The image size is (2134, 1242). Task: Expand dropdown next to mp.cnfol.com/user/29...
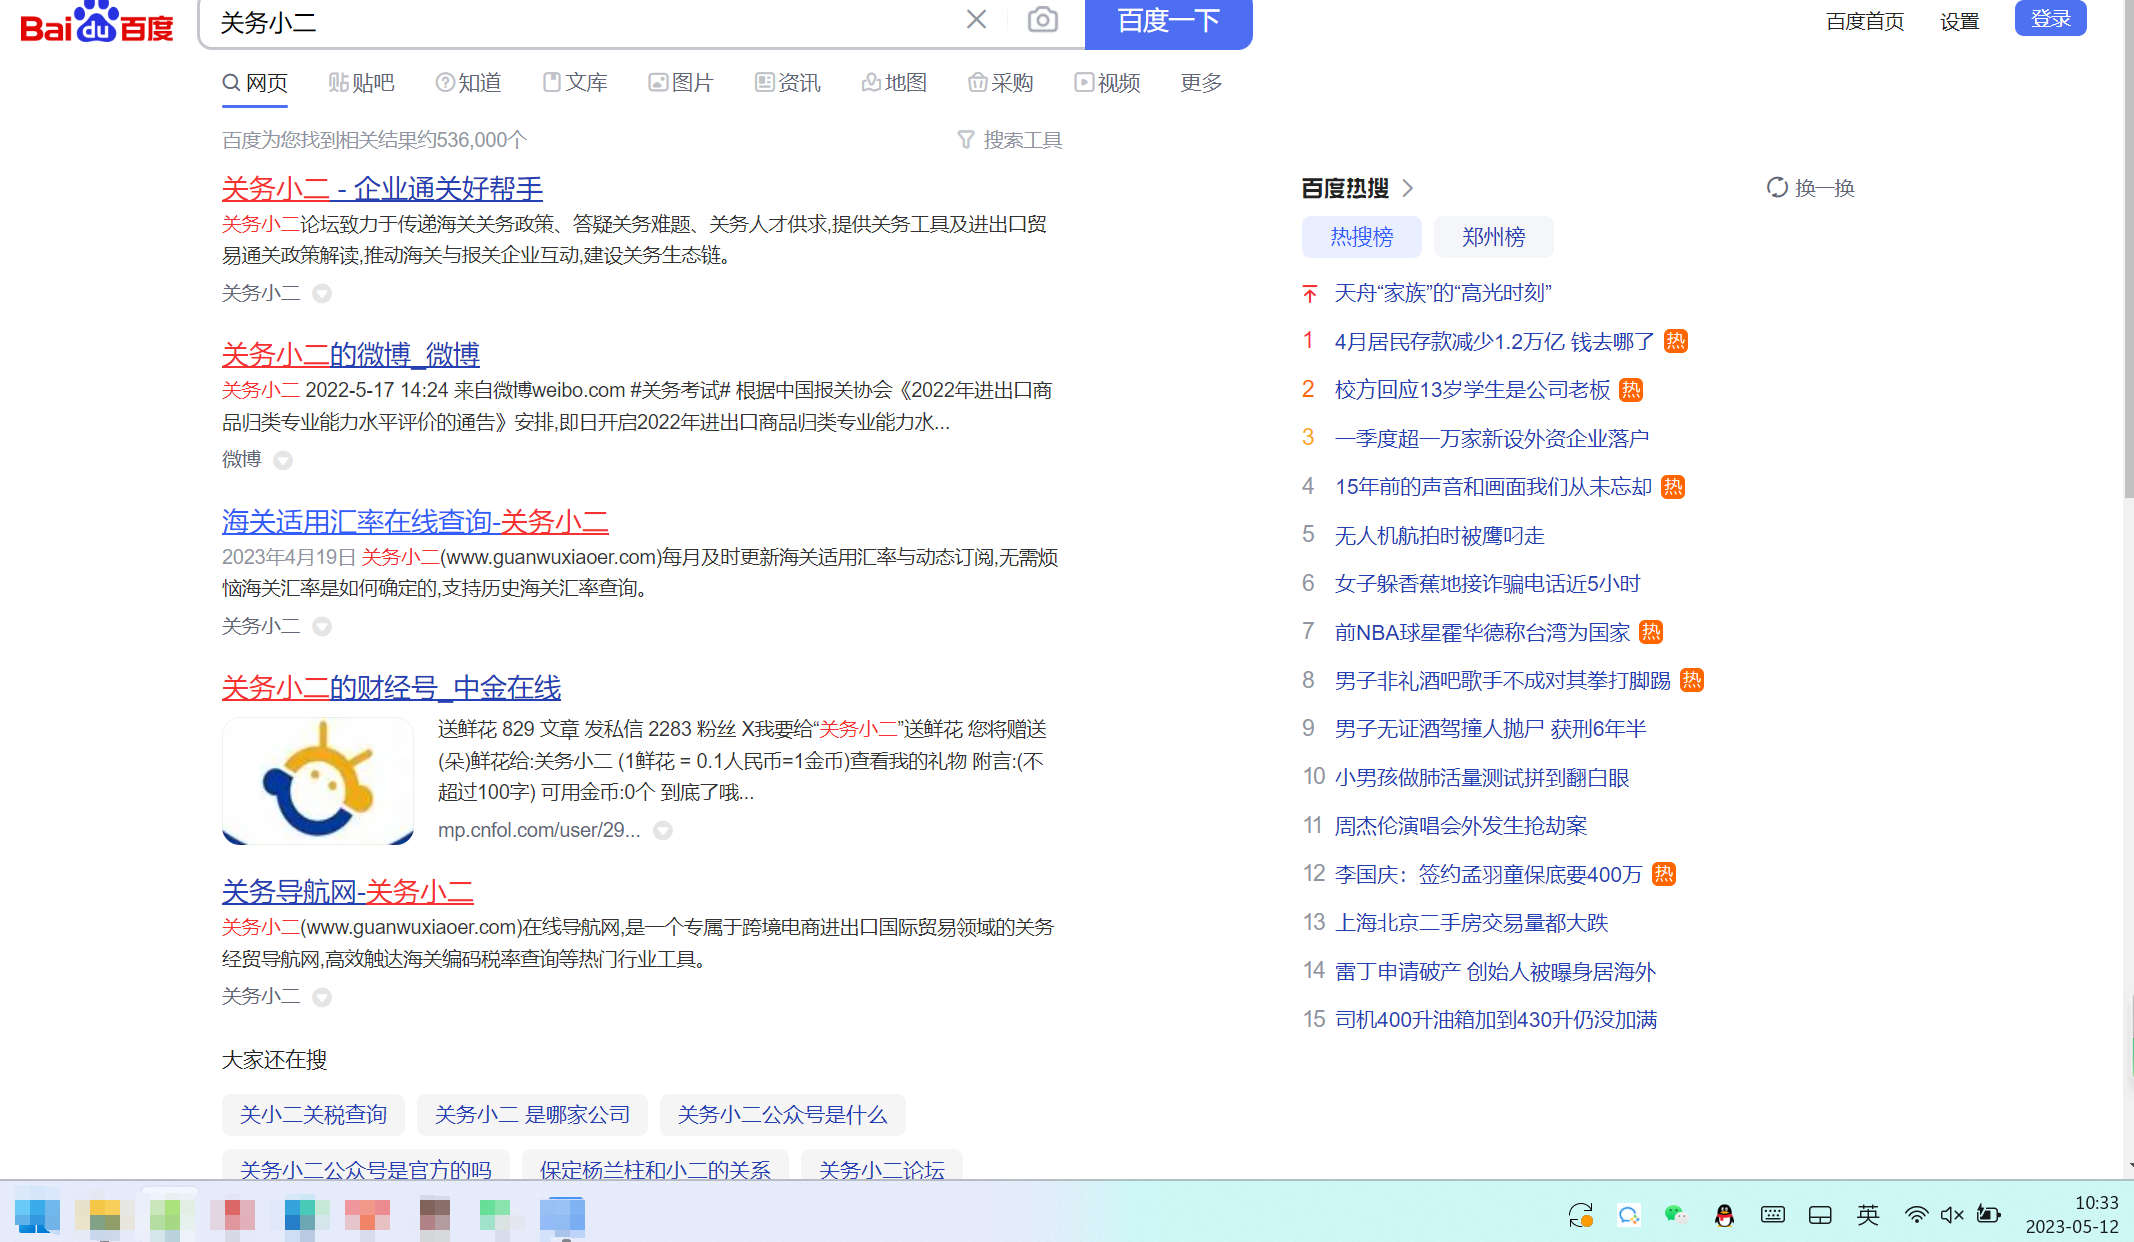point(663,830)
